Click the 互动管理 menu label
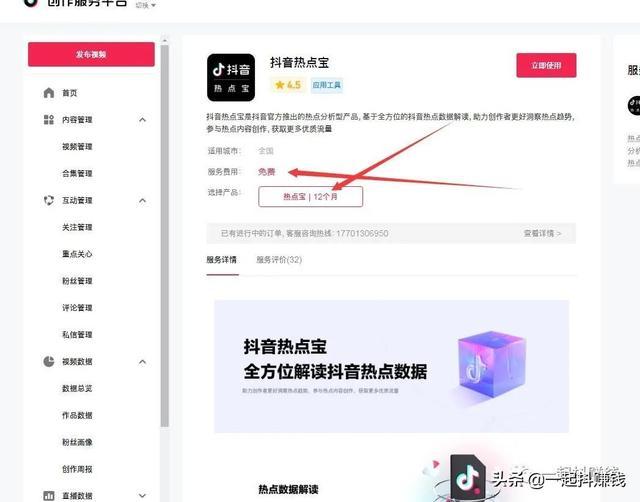640x502 pixels. click(77, 200)
